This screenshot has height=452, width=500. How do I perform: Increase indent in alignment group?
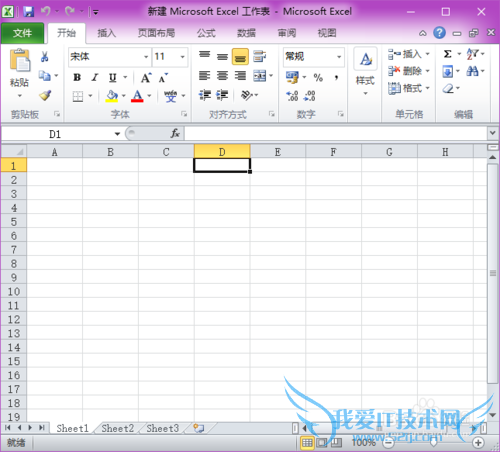click(222, 95)
